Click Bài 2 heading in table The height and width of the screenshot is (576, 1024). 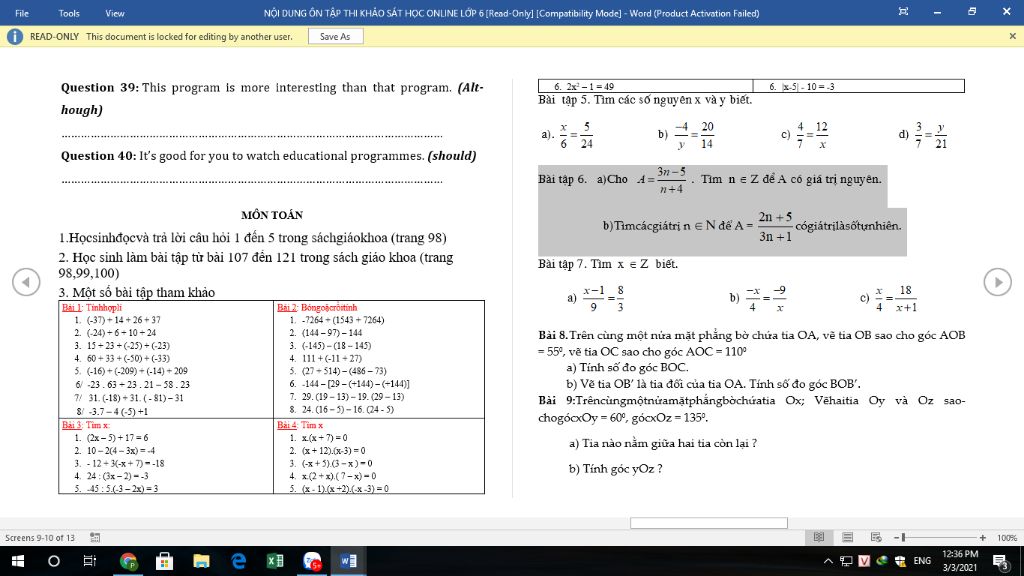[x=317, y=308]
